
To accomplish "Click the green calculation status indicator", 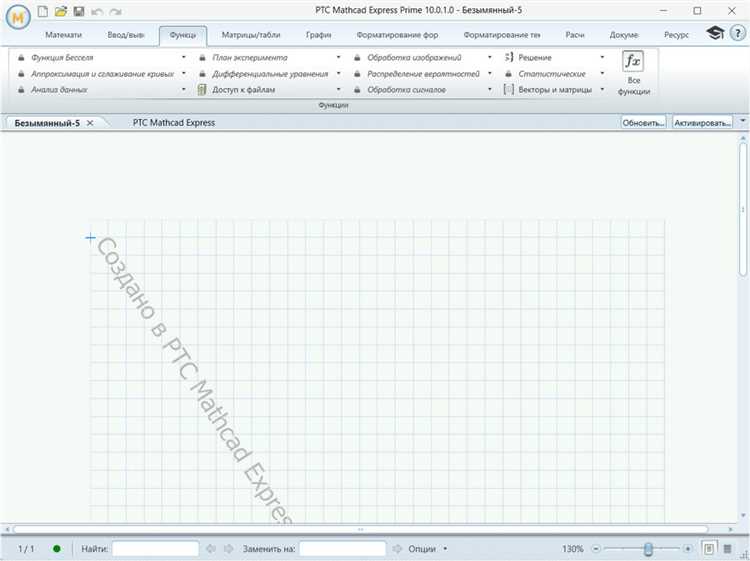I will pyautogui.click(x=56, y=549).
